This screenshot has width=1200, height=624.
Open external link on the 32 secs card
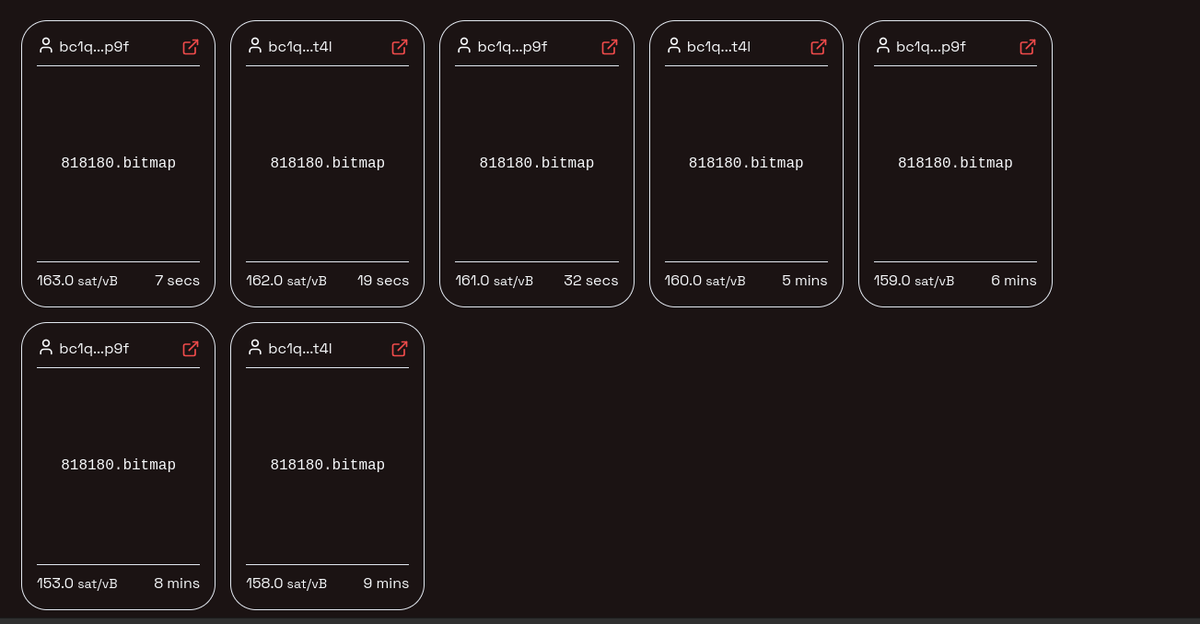click(609, 47)
